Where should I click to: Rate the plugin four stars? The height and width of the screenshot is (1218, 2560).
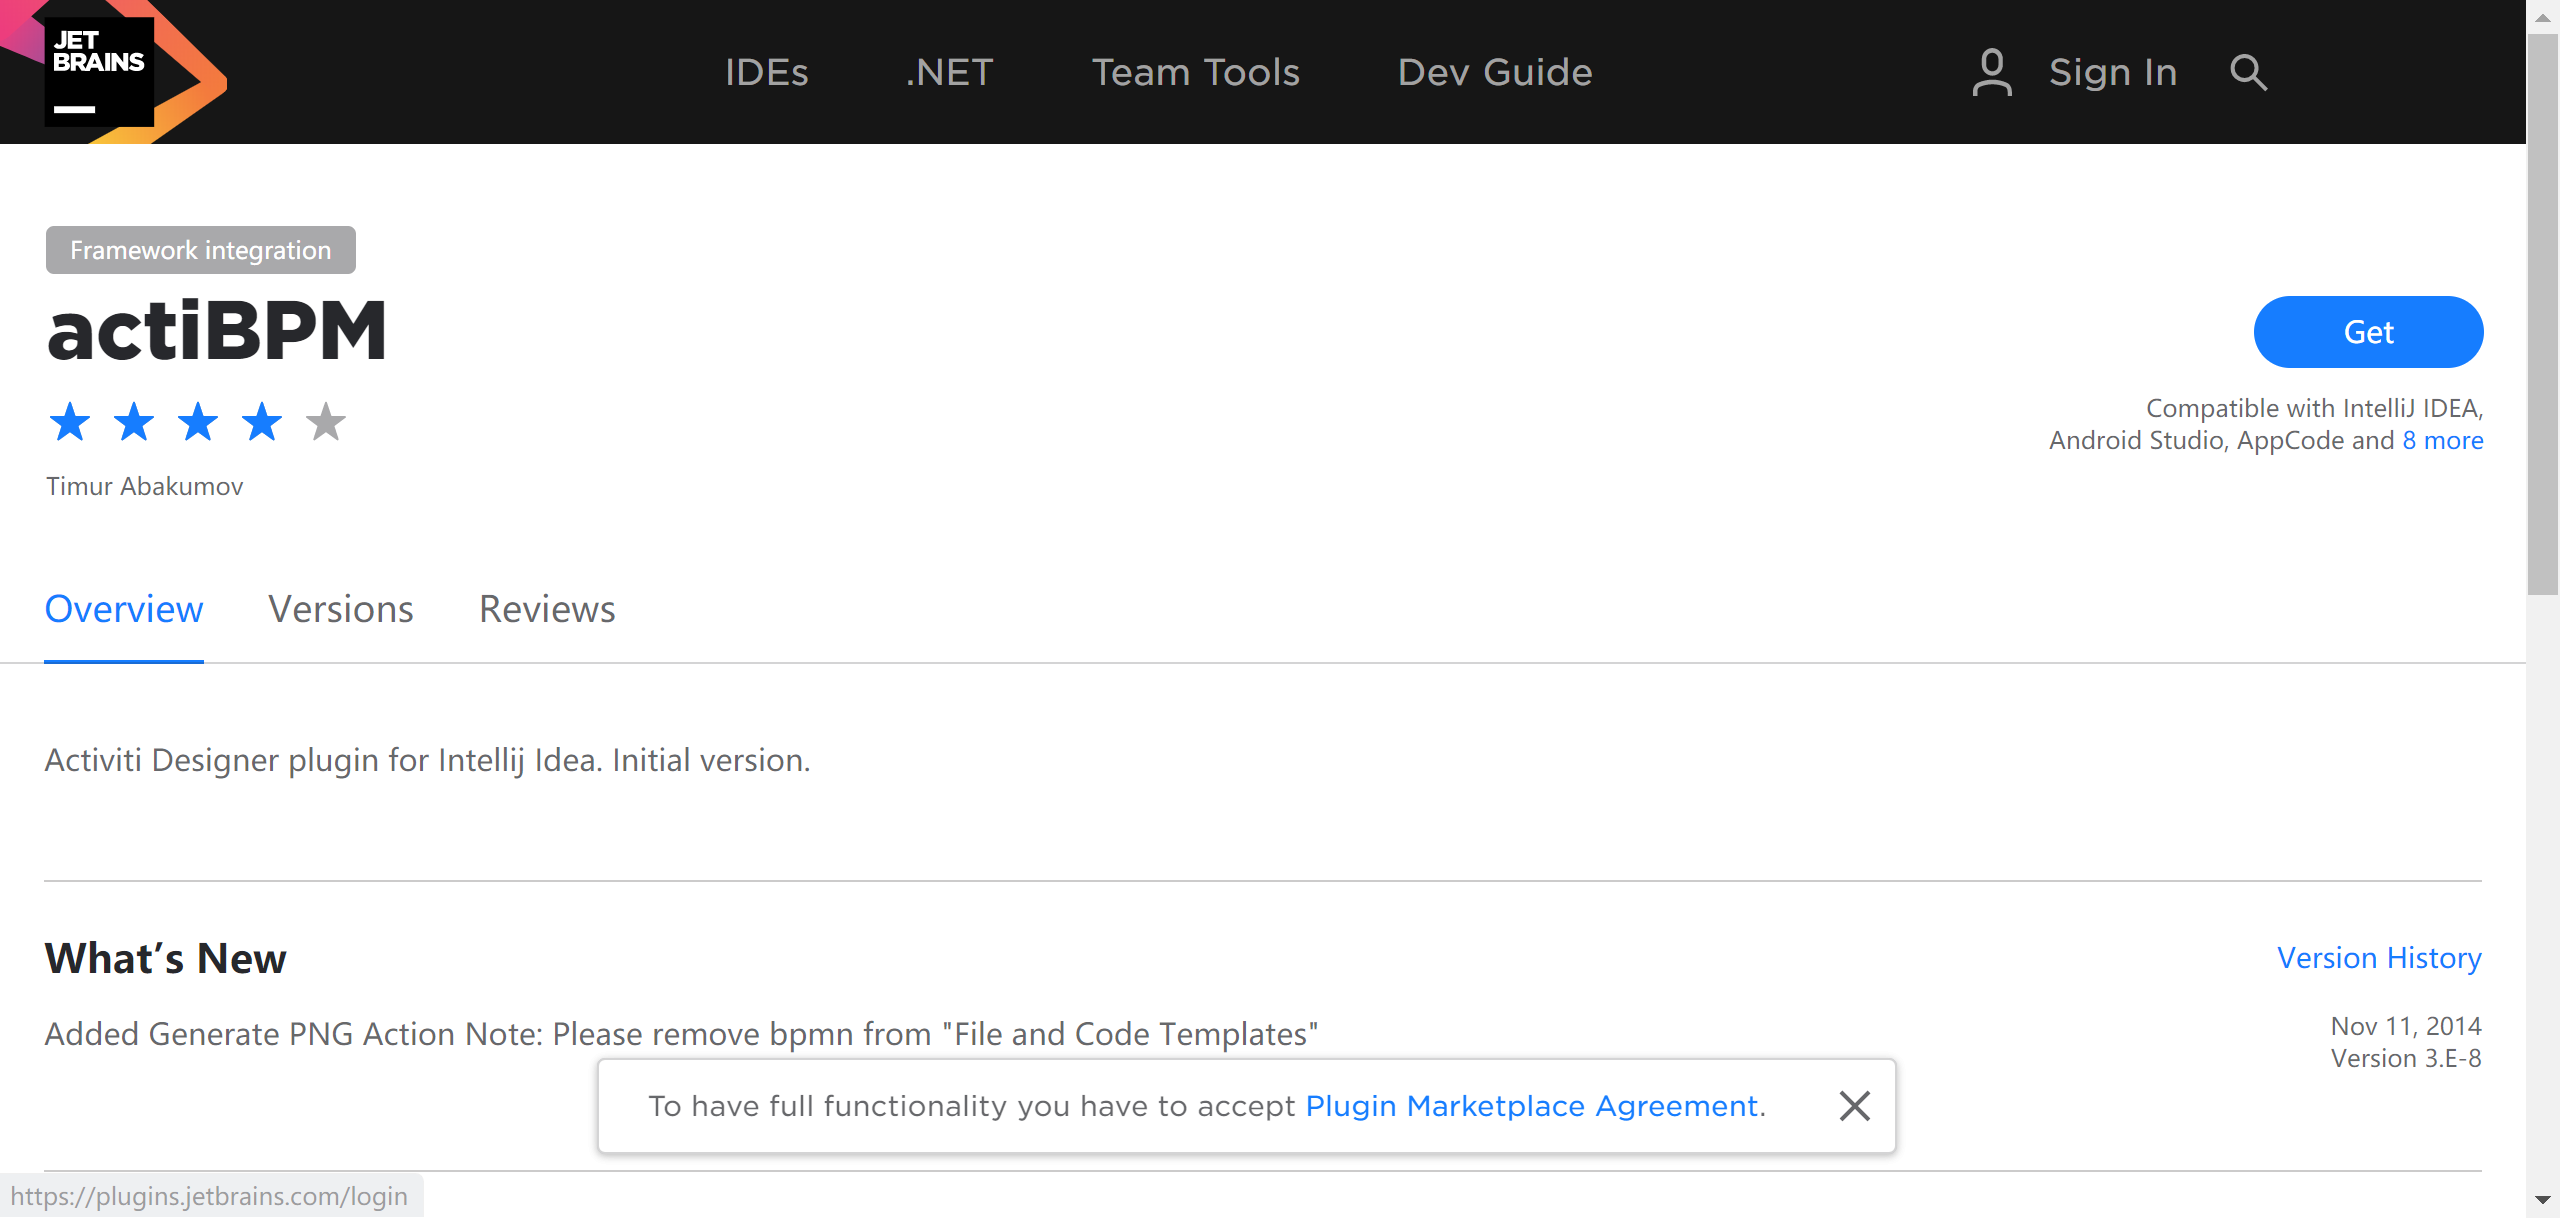click(262, 422)
